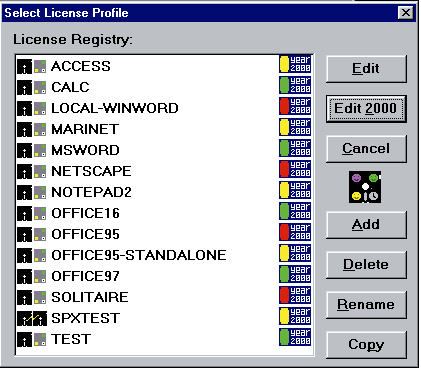421x369 pixels.
Task: Select the SPXTEST profile name
Action: tap(85, 318)
